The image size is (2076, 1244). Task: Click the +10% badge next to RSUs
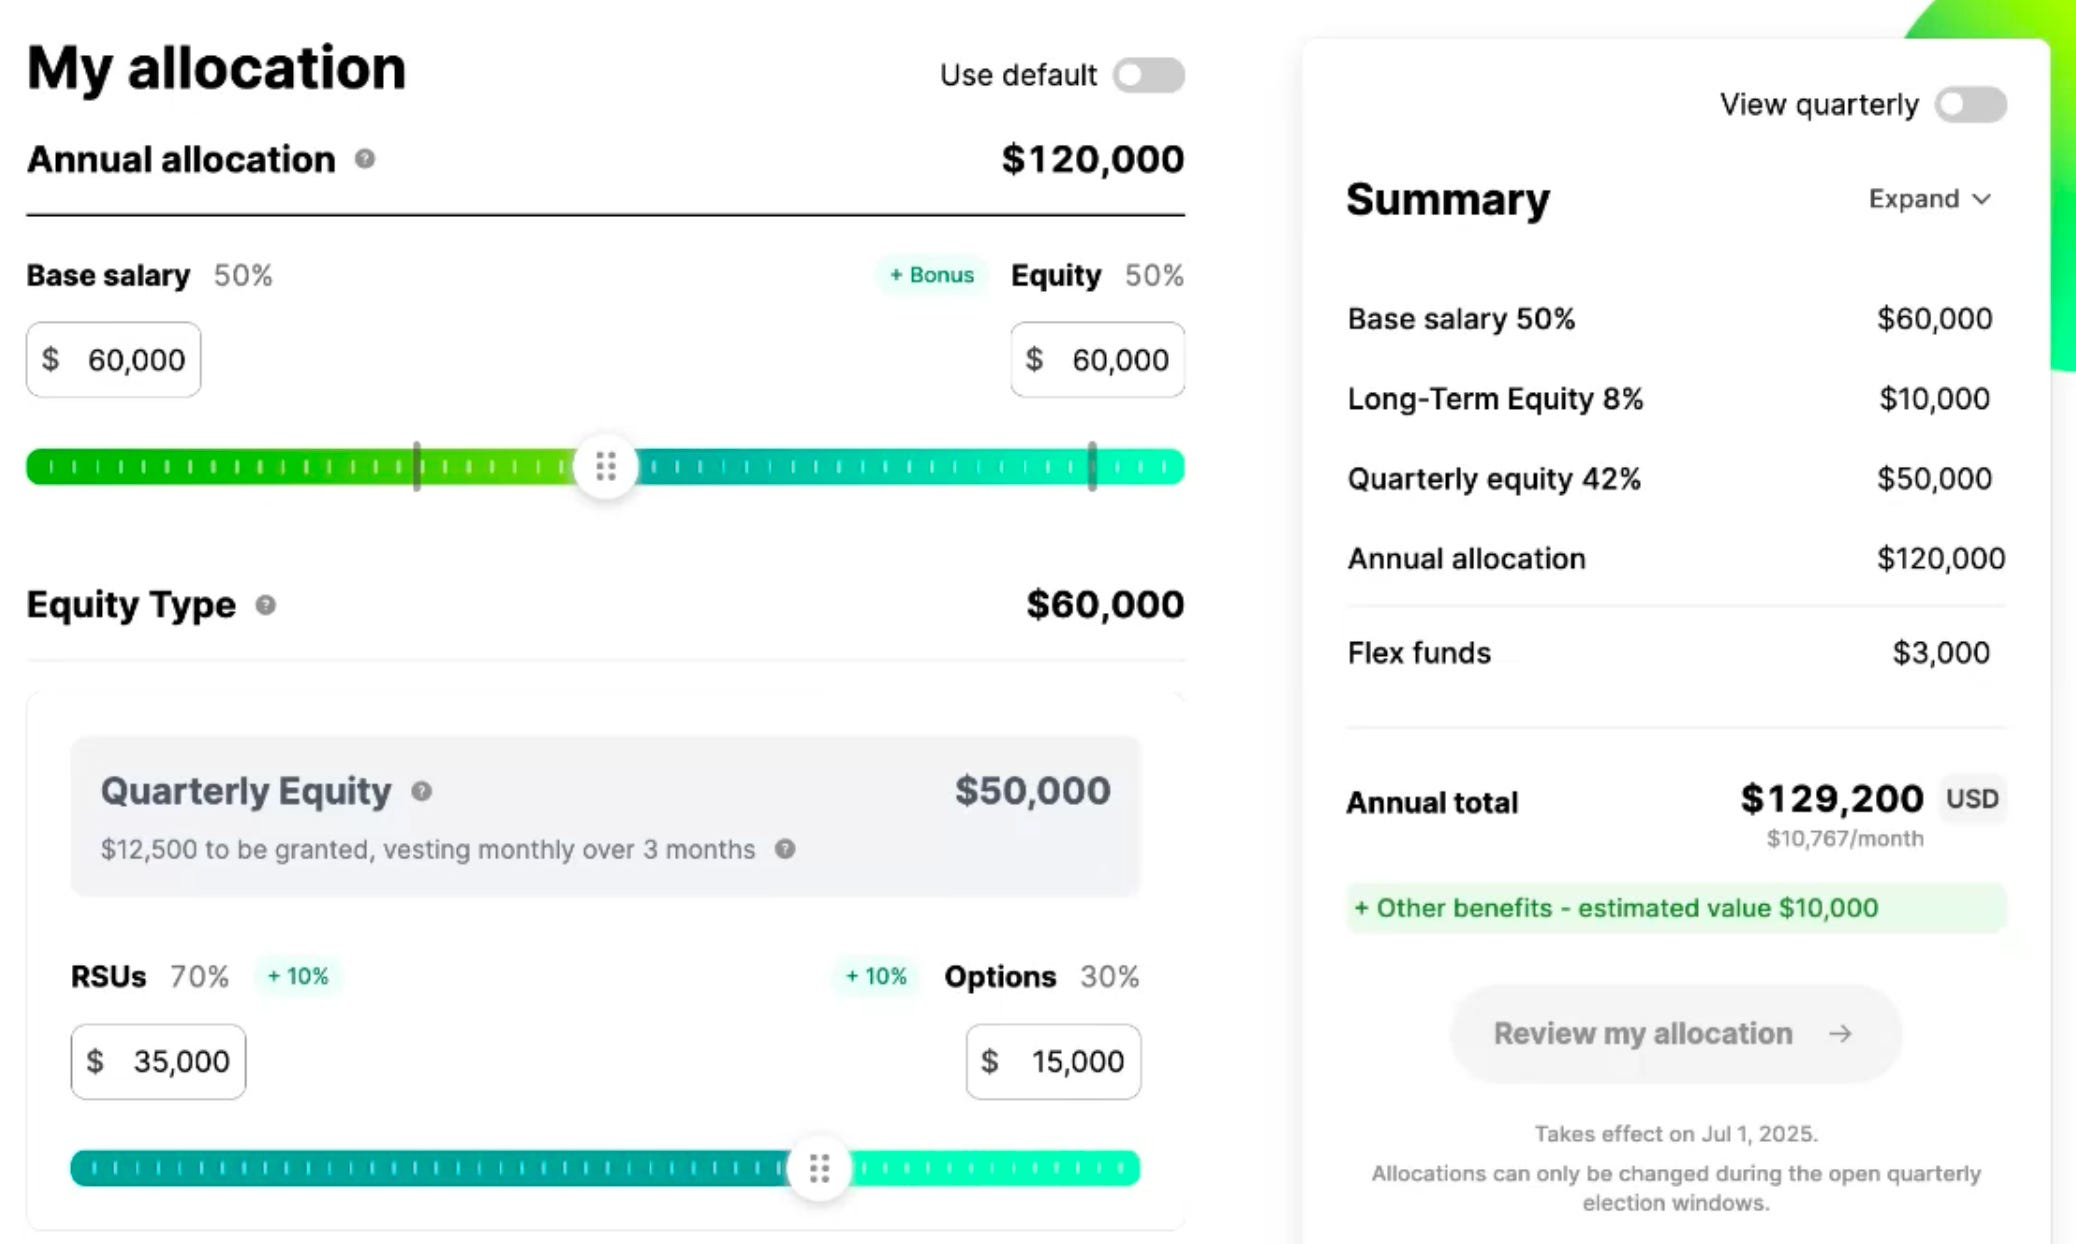298,976
